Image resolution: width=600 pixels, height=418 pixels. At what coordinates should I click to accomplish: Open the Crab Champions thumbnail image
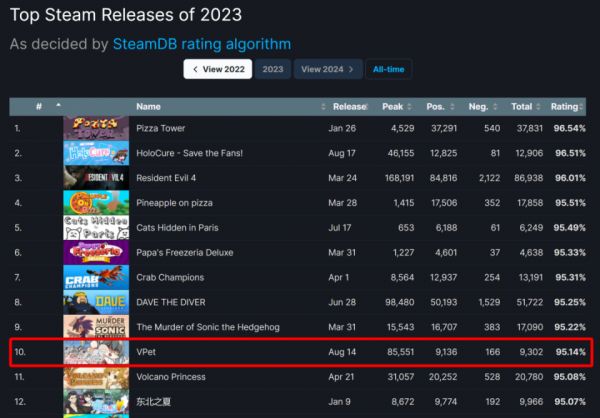[x=96, y=278]
